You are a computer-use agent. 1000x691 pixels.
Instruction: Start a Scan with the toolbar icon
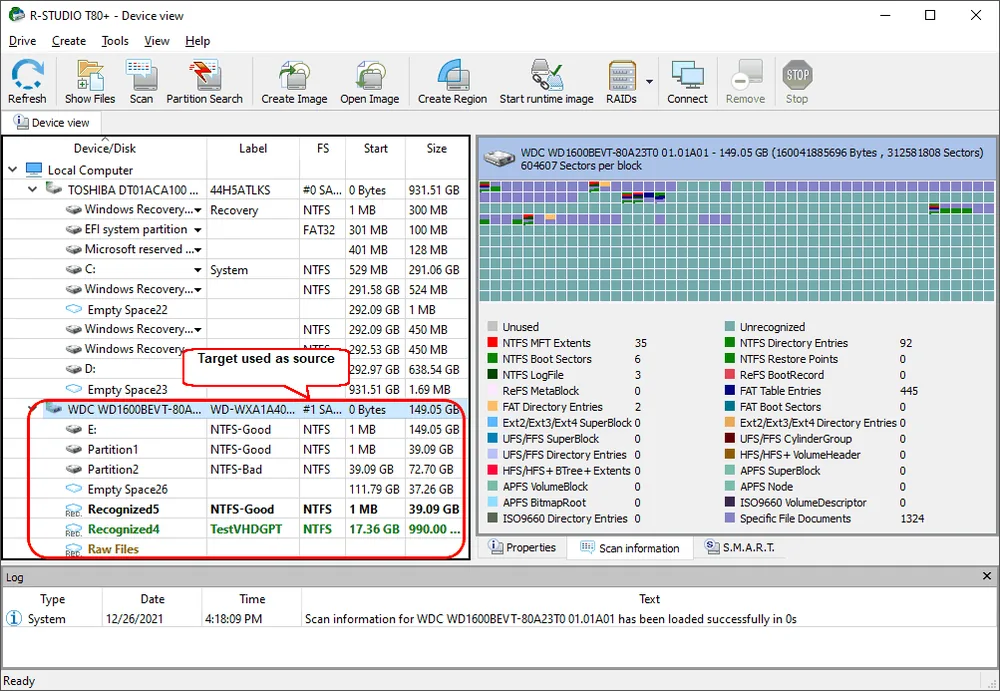click(x=141, y=82)
